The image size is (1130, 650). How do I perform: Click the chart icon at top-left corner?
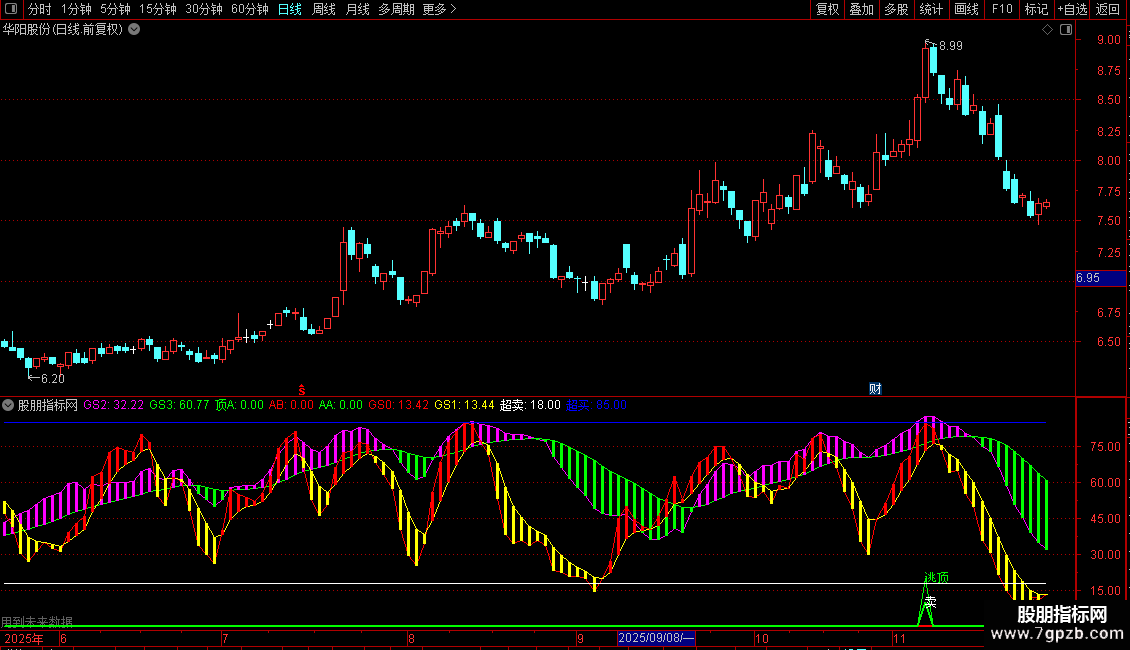[x=13, y=9]
